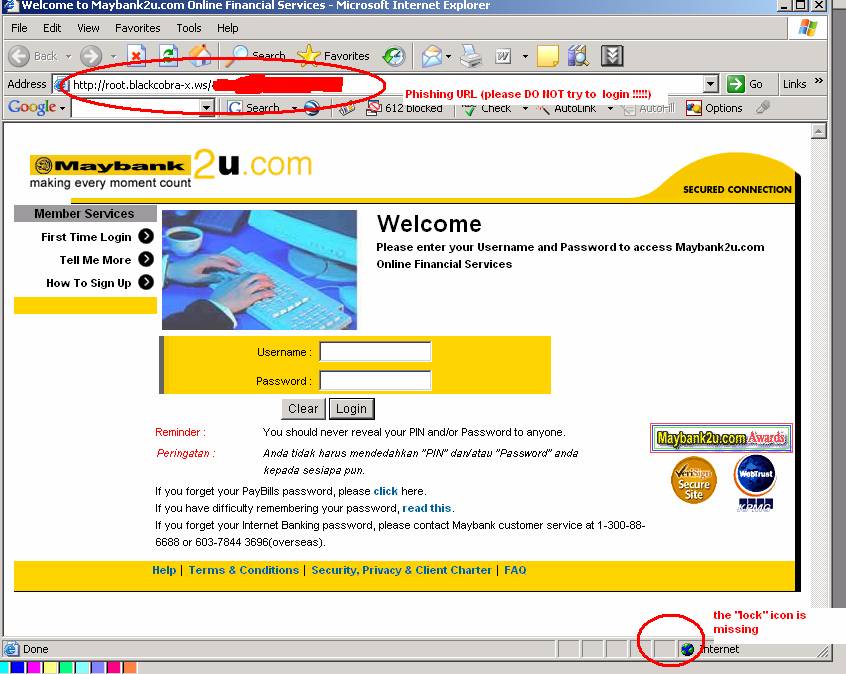Click the highlighter pen icon on Google toolbar

(762, 107)
